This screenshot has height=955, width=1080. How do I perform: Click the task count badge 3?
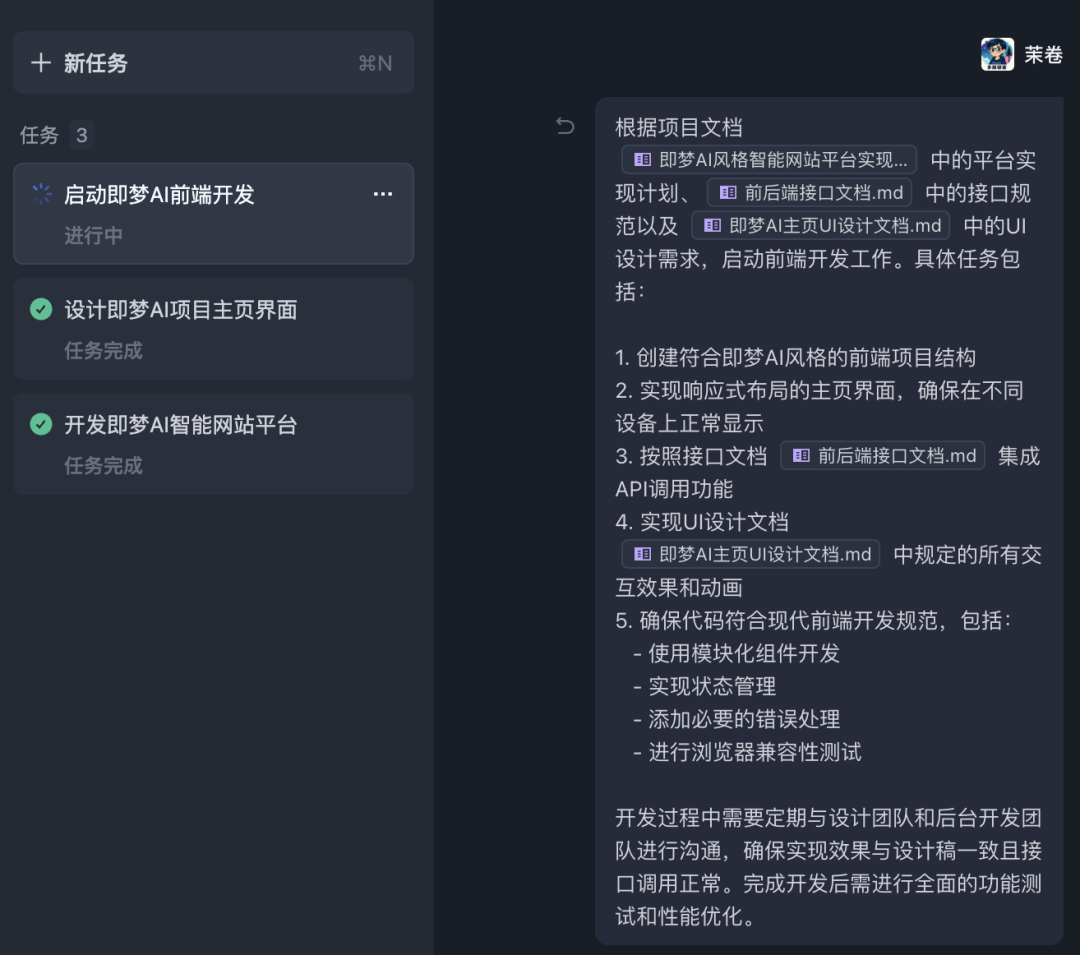(x=82, y=135)
